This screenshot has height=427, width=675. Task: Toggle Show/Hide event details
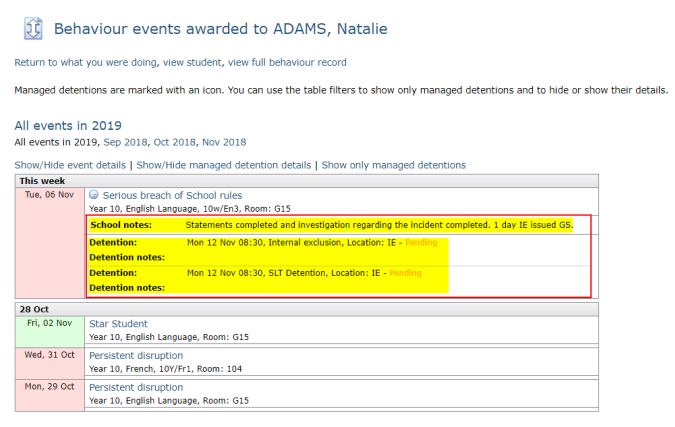[x=70, y=165]
